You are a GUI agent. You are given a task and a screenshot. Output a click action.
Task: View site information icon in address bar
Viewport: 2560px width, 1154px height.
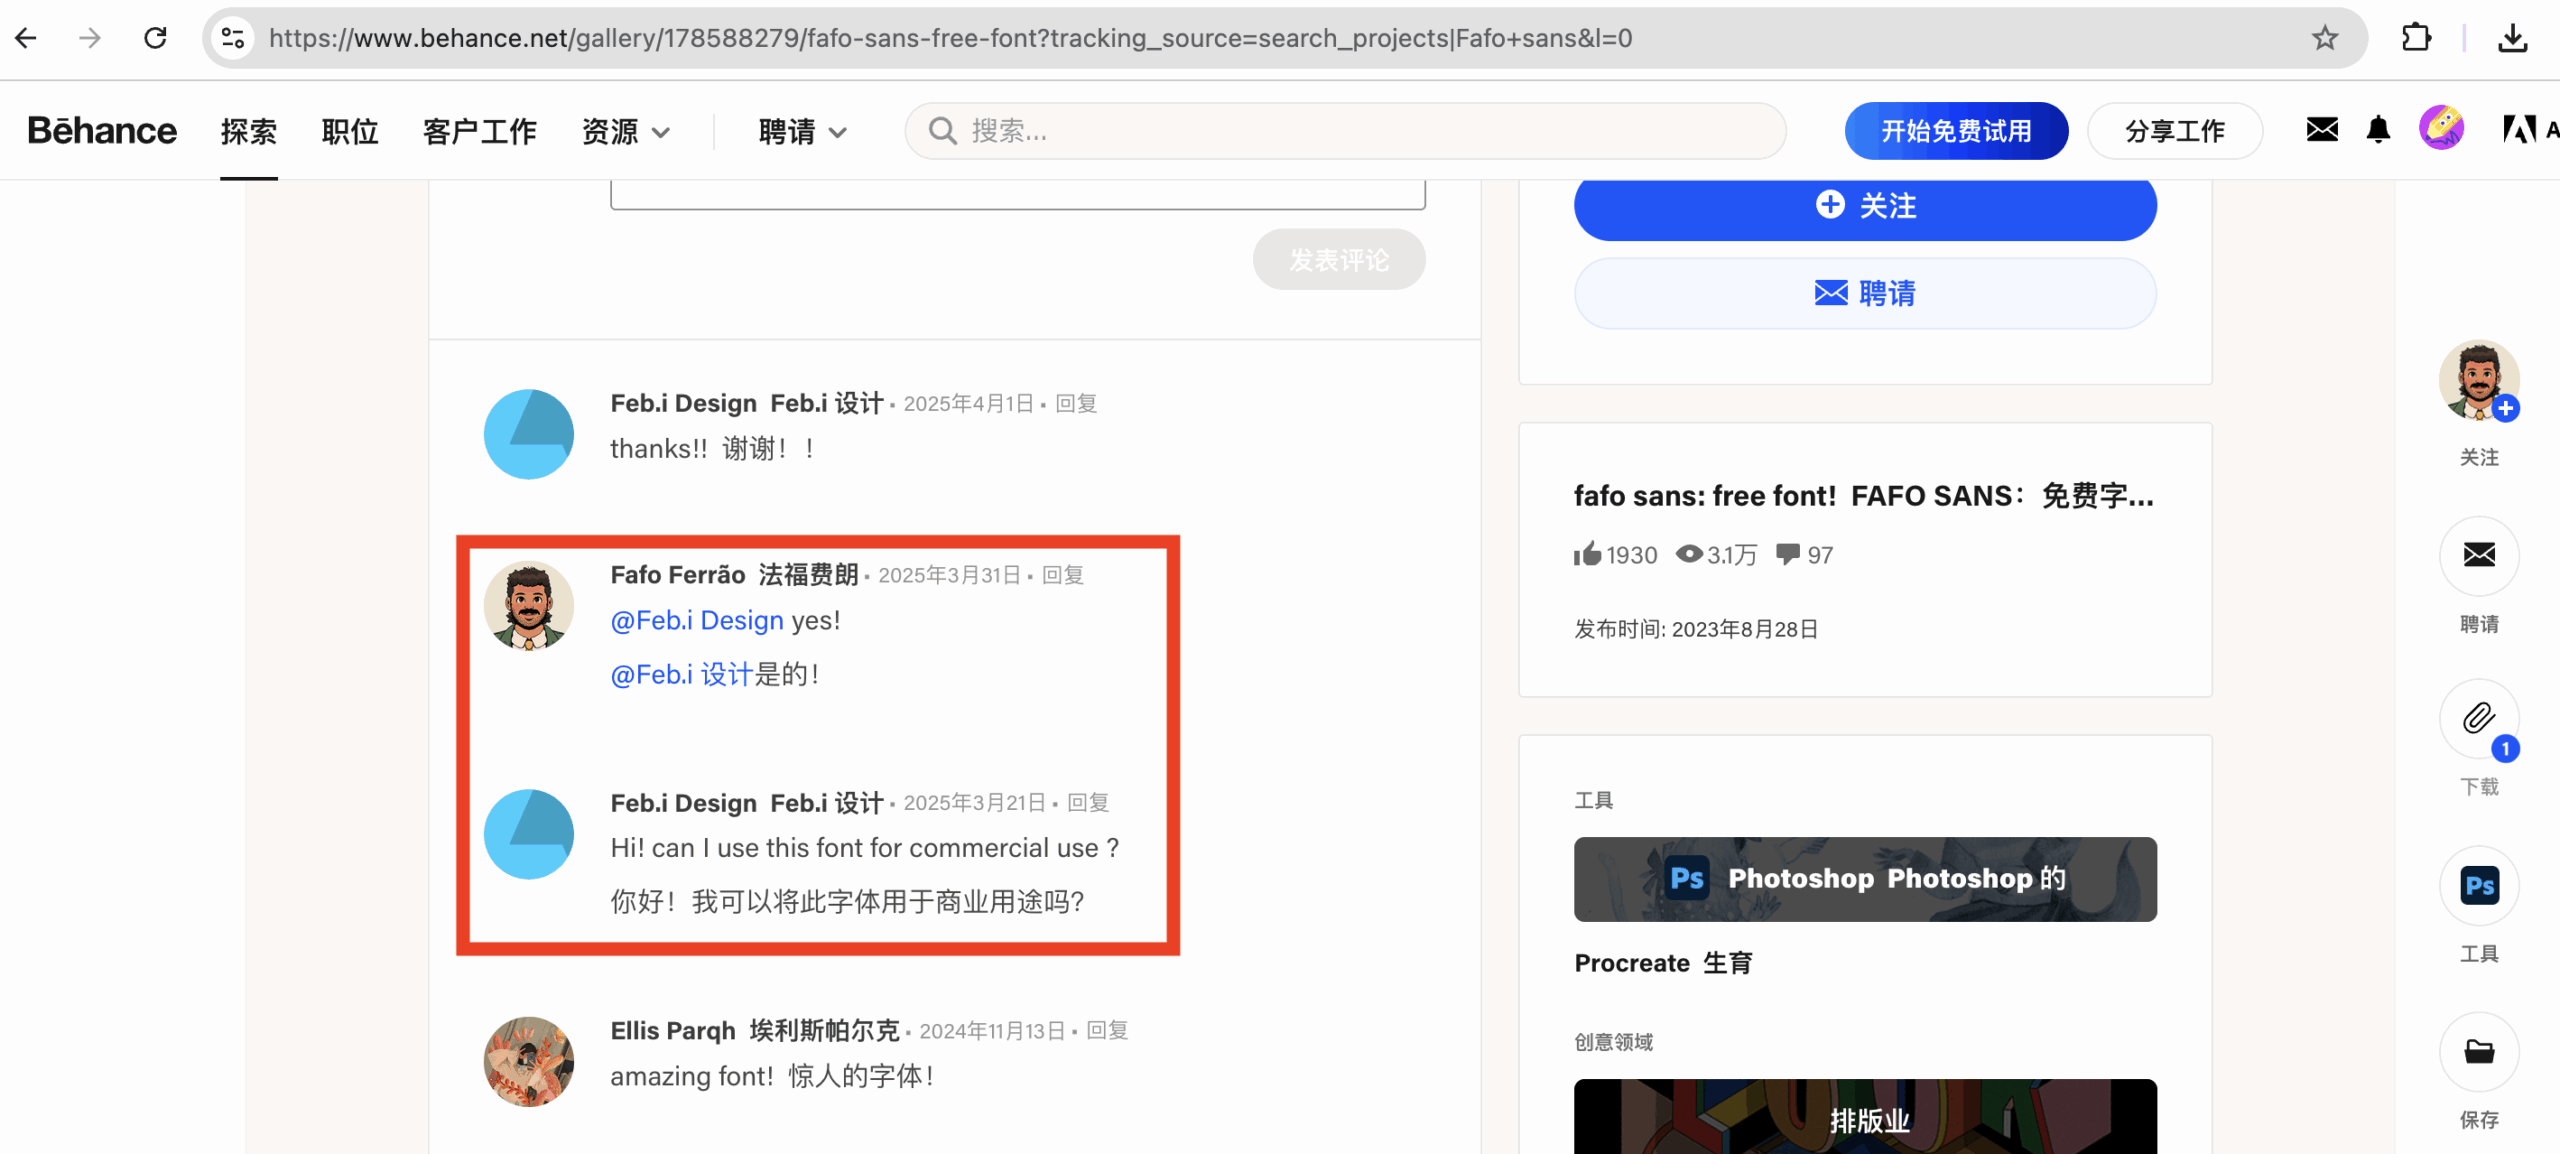[x=233, y=38]
